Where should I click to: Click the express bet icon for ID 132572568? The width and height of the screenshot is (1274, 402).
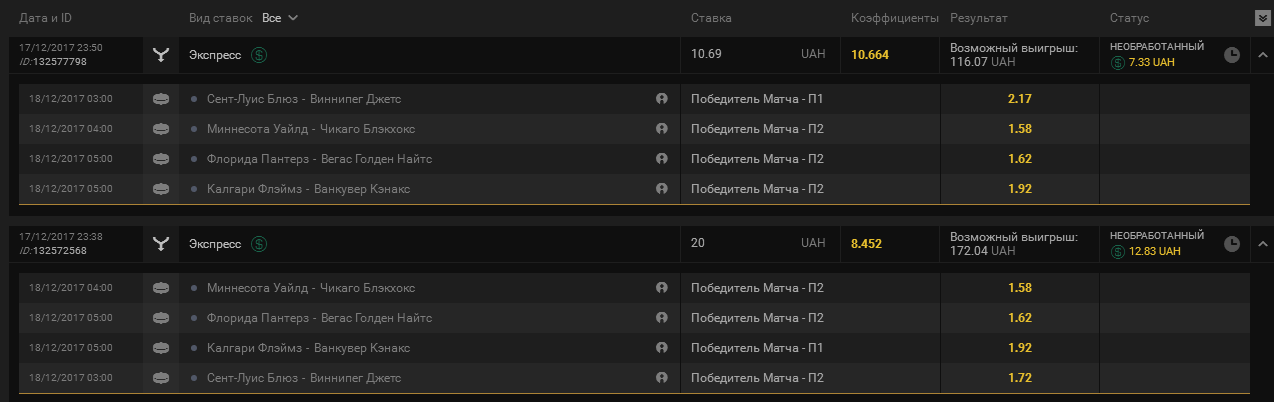click(x=161, y=243)
